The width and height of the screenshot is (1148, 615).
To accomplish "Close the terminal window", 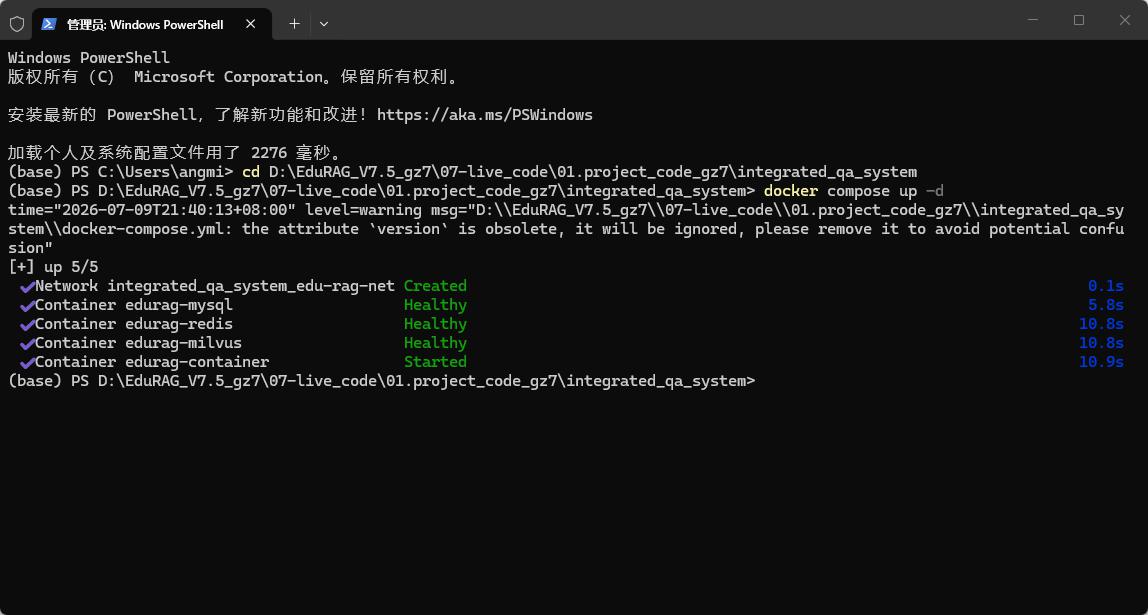I will click(1125, 20).
